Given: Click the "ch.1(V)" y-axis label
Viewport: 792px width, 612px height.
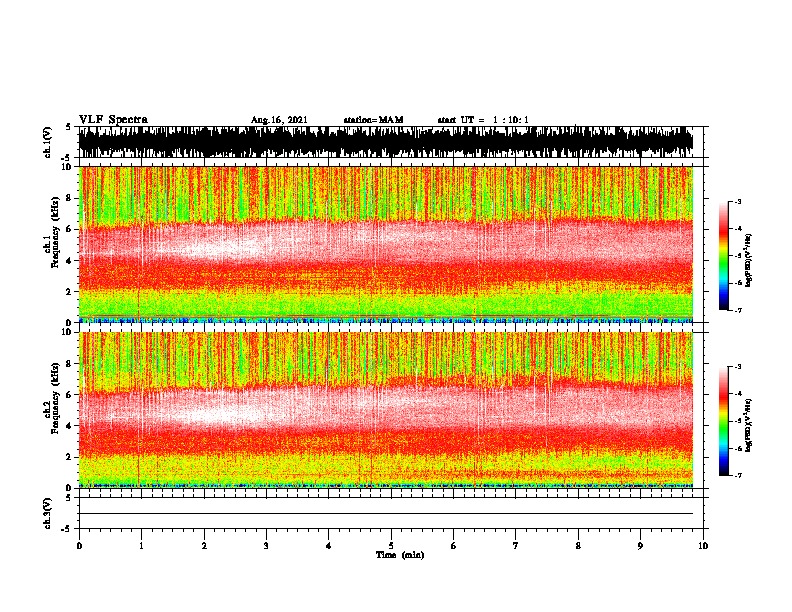Looking at the screenshot, I should click(47, 142).
